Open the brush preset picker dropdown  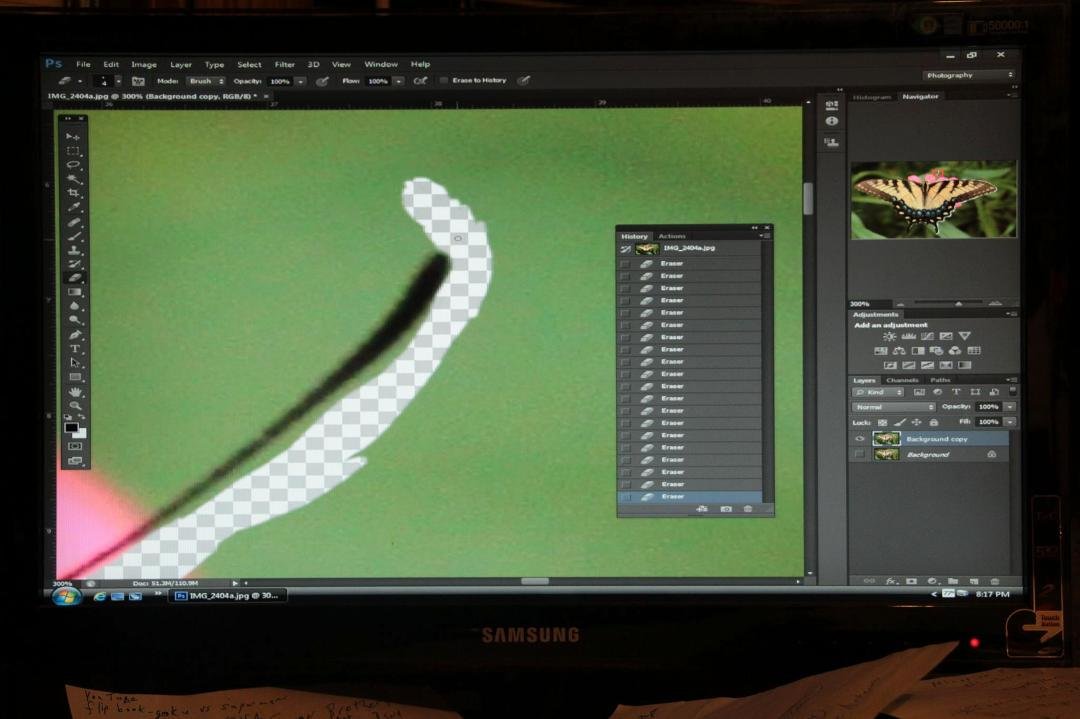click(x=118, y=81)
